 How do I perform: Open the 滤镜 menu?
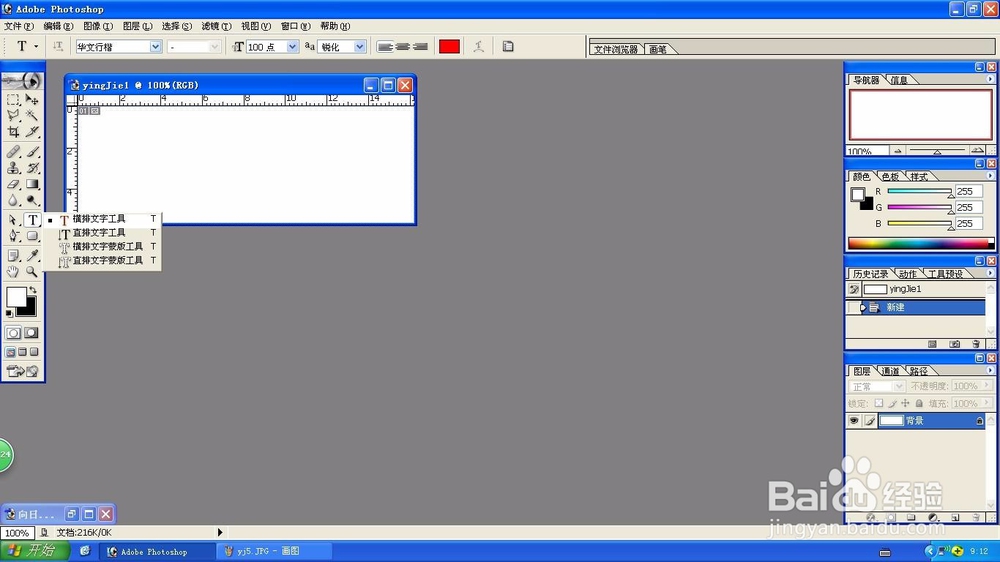[216, 26]
